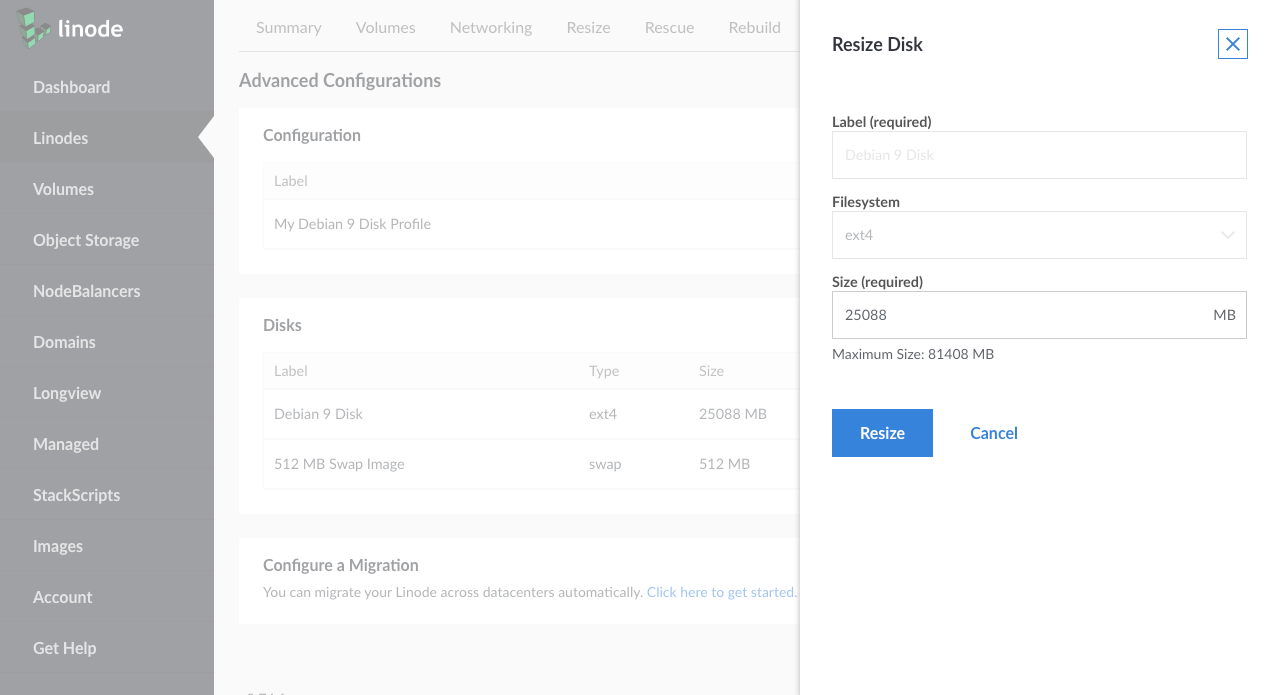Click the Label input field
Viewport: 1279px width, 695px height.
1038,155
